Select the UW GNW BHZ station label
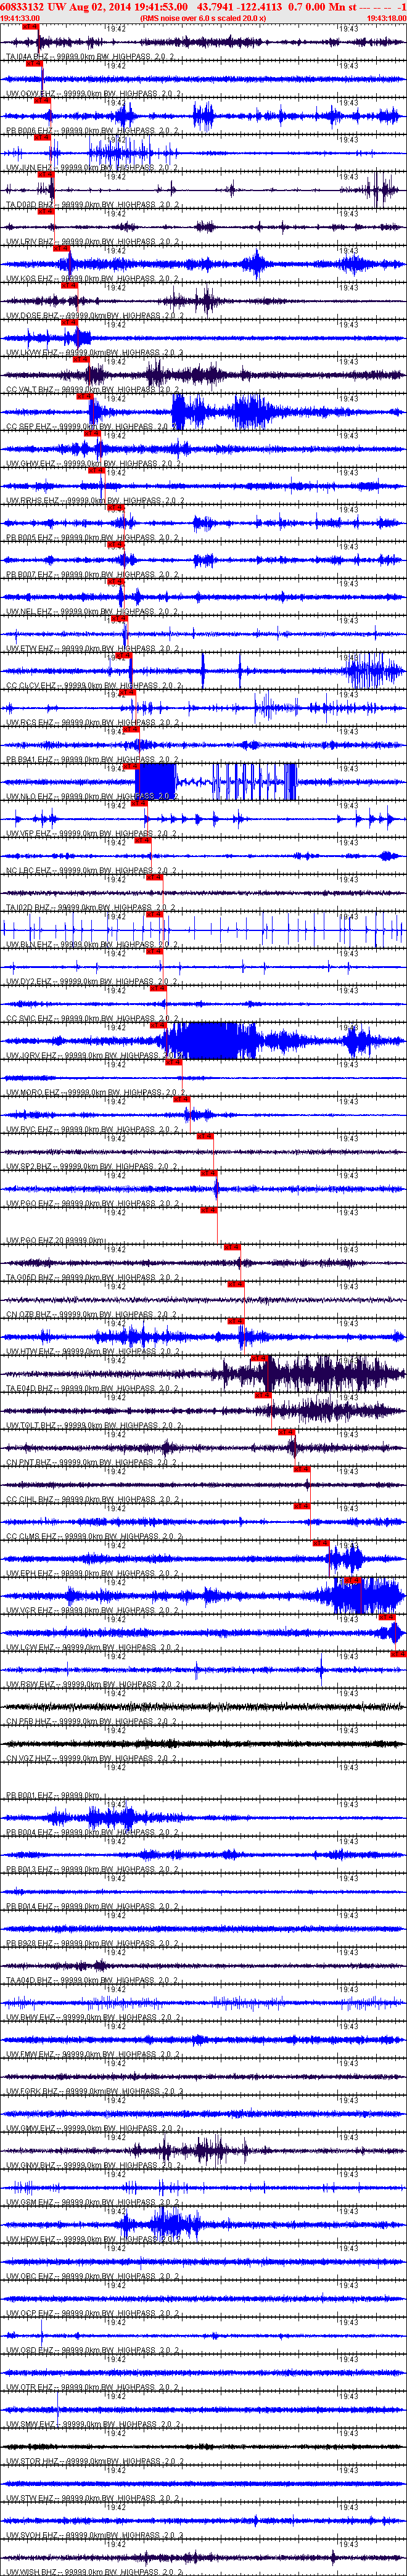 93,2166
